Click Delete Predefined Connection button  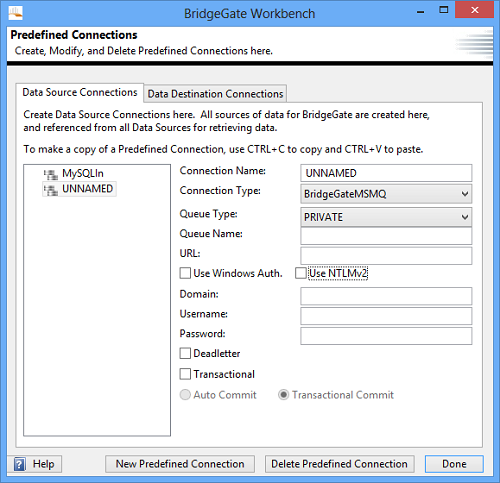pyautogui.click(x=339, y=464)
